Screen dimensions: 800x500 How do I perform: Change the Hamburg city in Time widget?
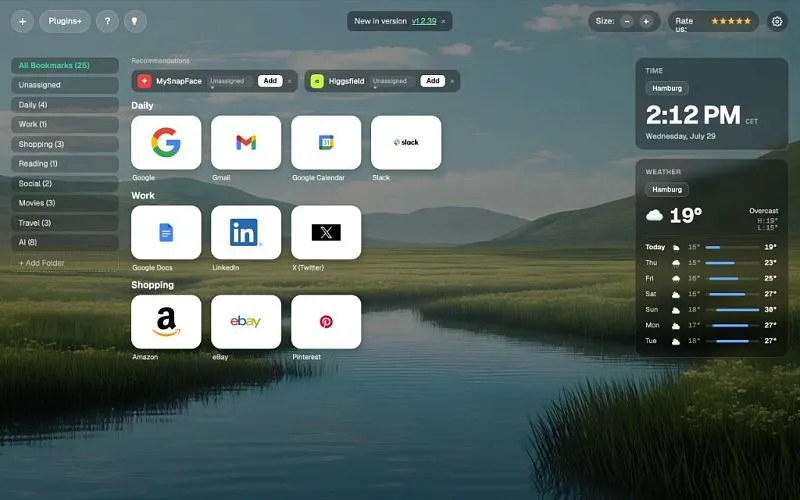(667, 88)
